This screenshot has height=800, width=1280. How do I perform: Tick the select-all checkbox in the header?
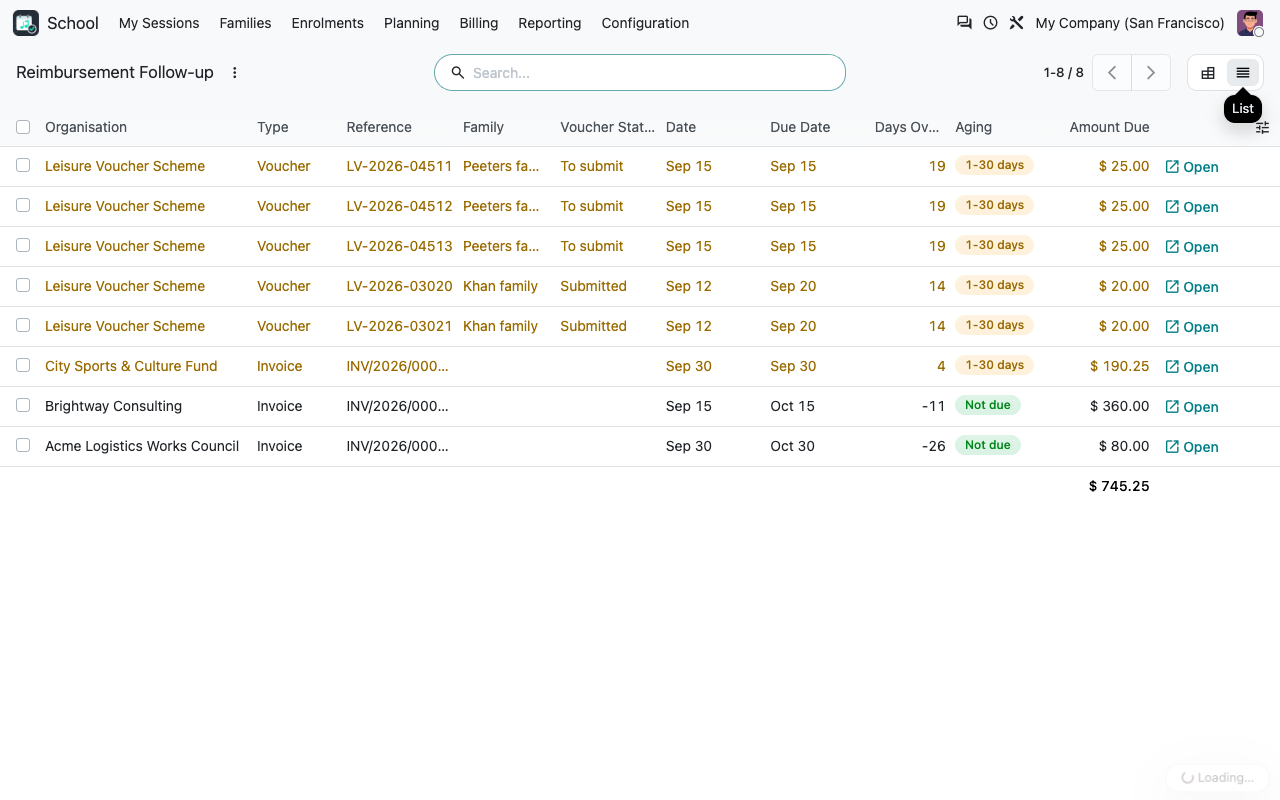[x=23, y=127]
